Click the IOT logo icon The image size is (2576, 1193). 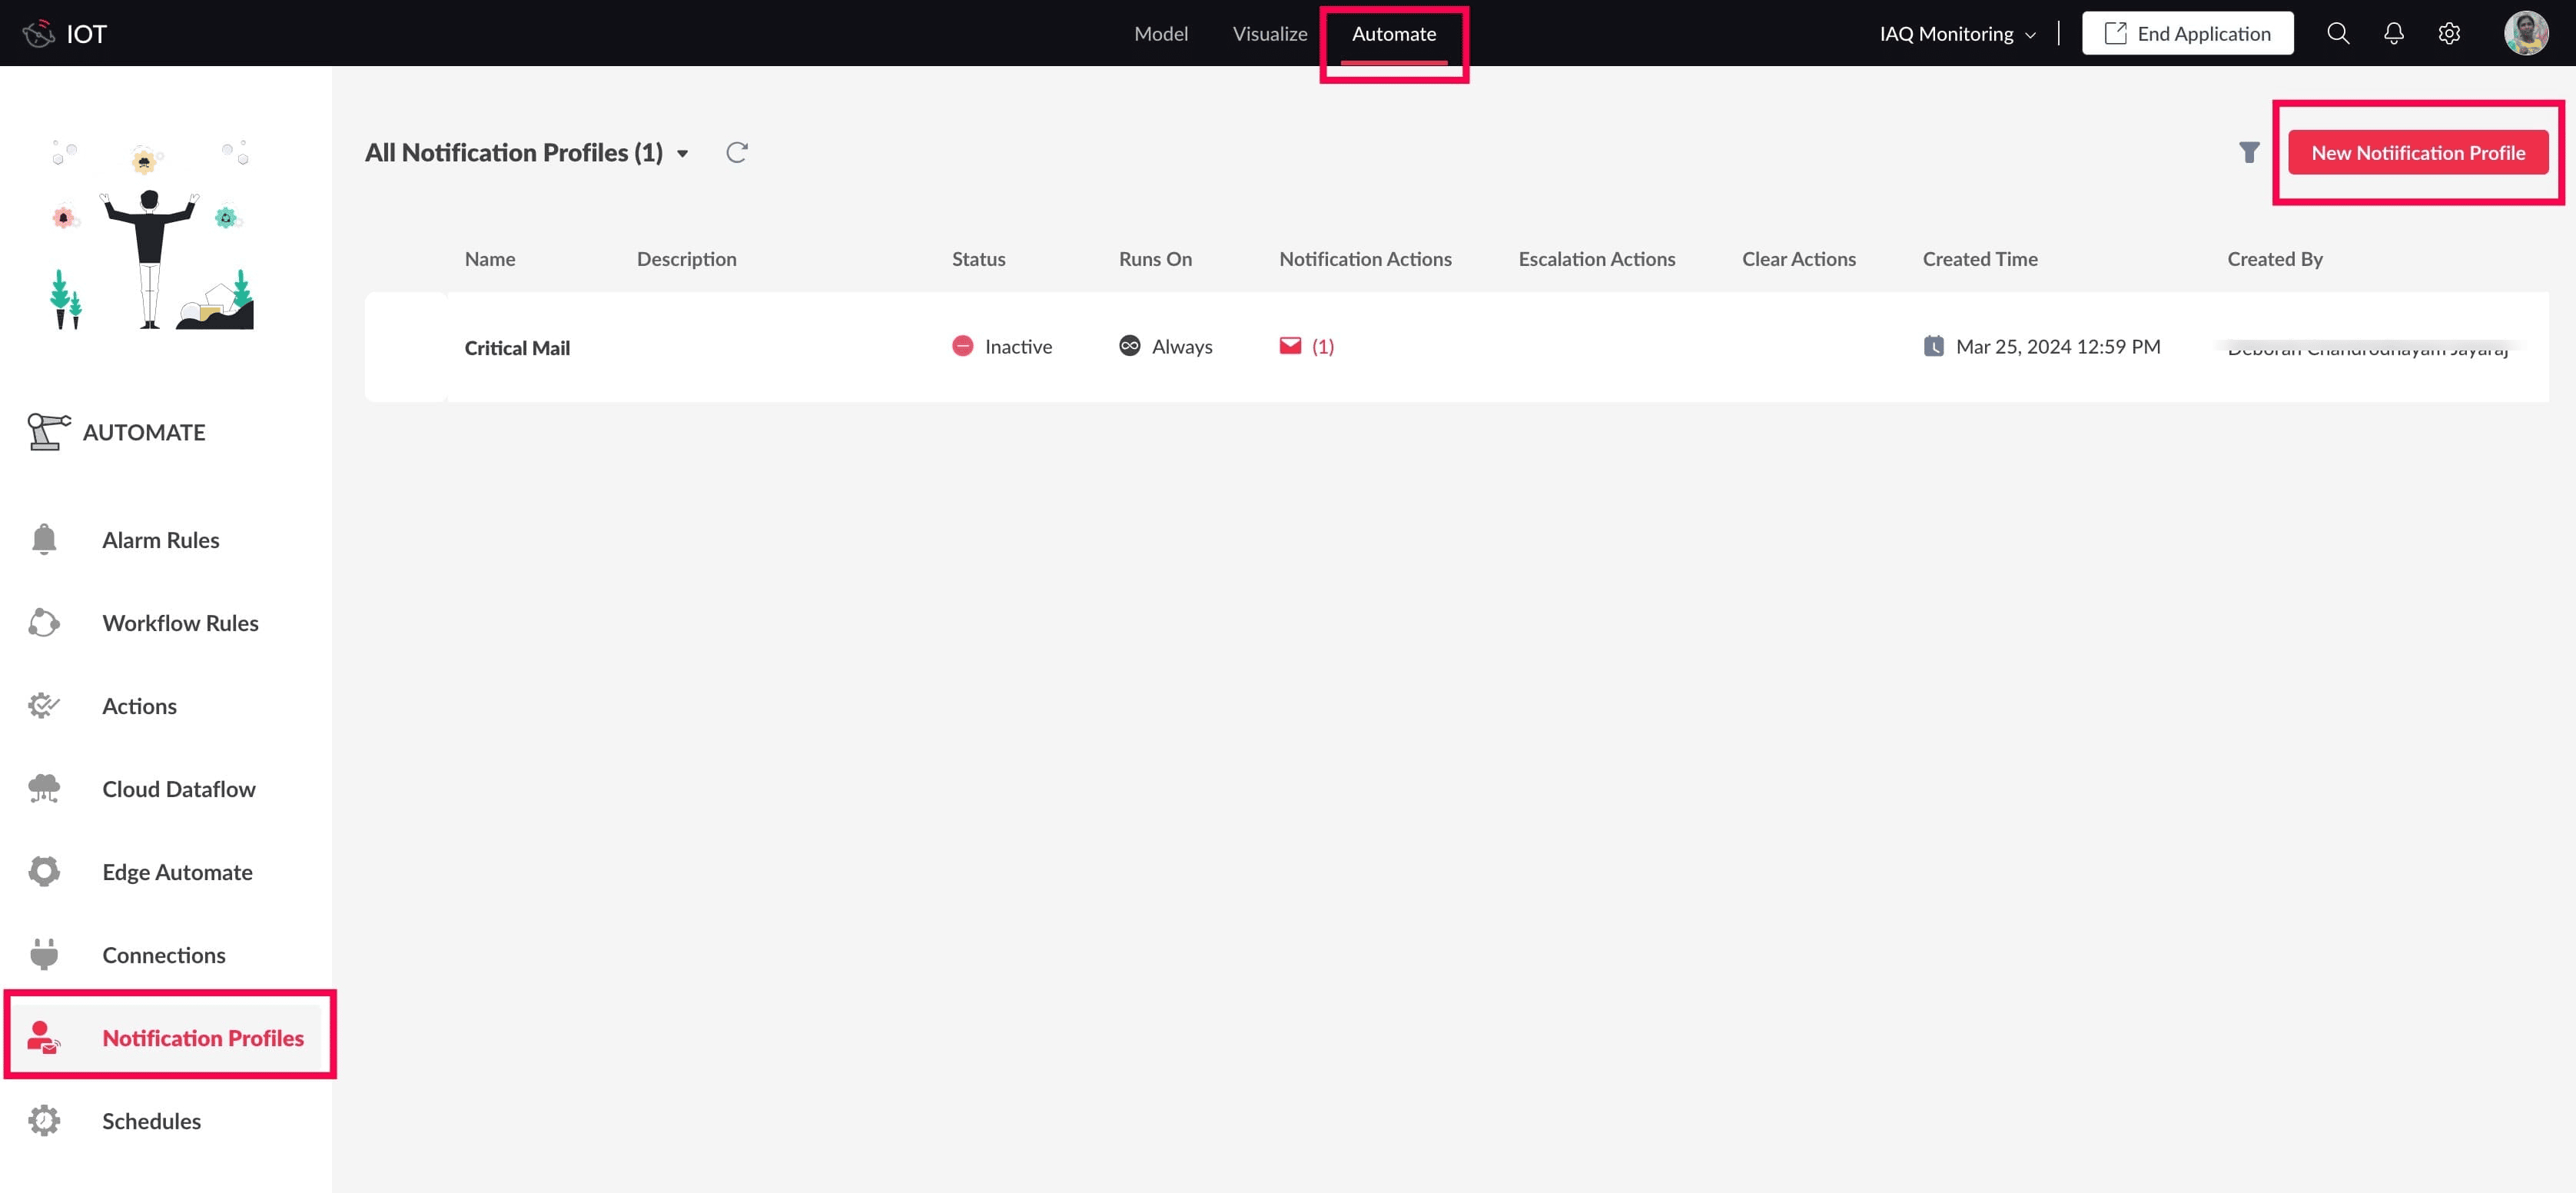coord(38,33)
